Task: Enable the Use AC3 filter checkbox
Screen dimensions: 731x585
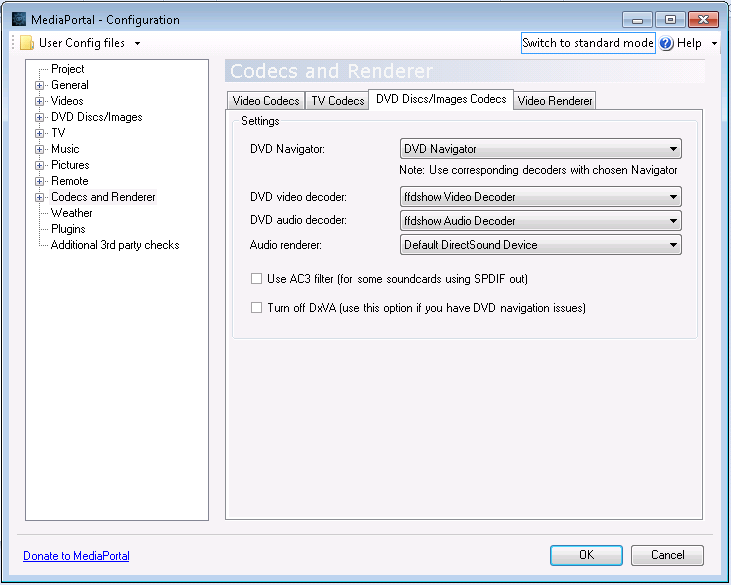Action: point(257,278)
